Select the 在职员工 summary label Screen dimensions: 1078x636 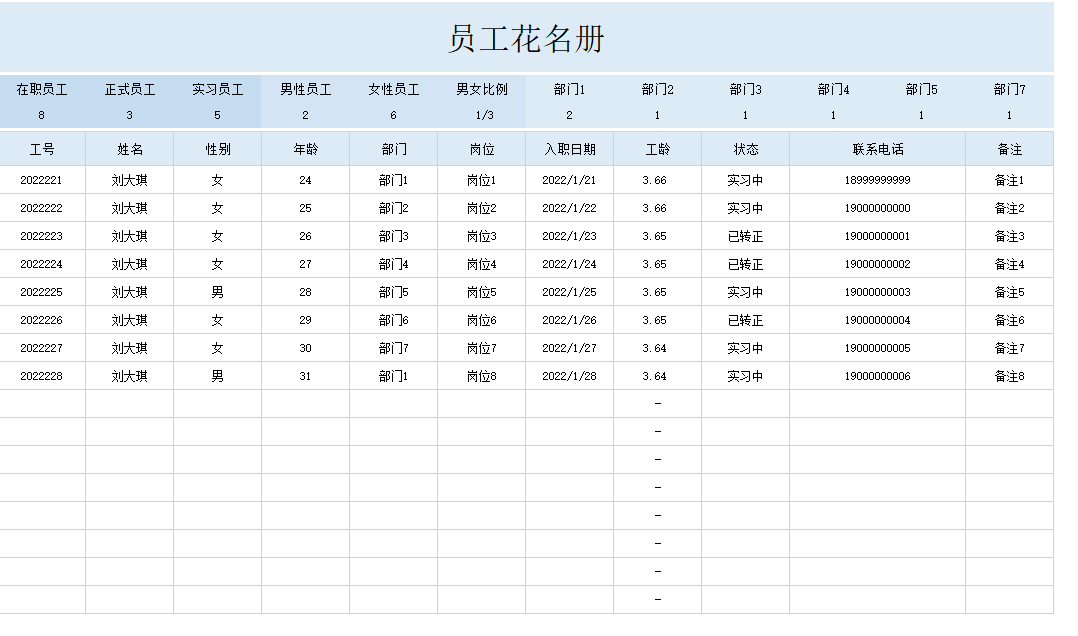click(42, 90)
